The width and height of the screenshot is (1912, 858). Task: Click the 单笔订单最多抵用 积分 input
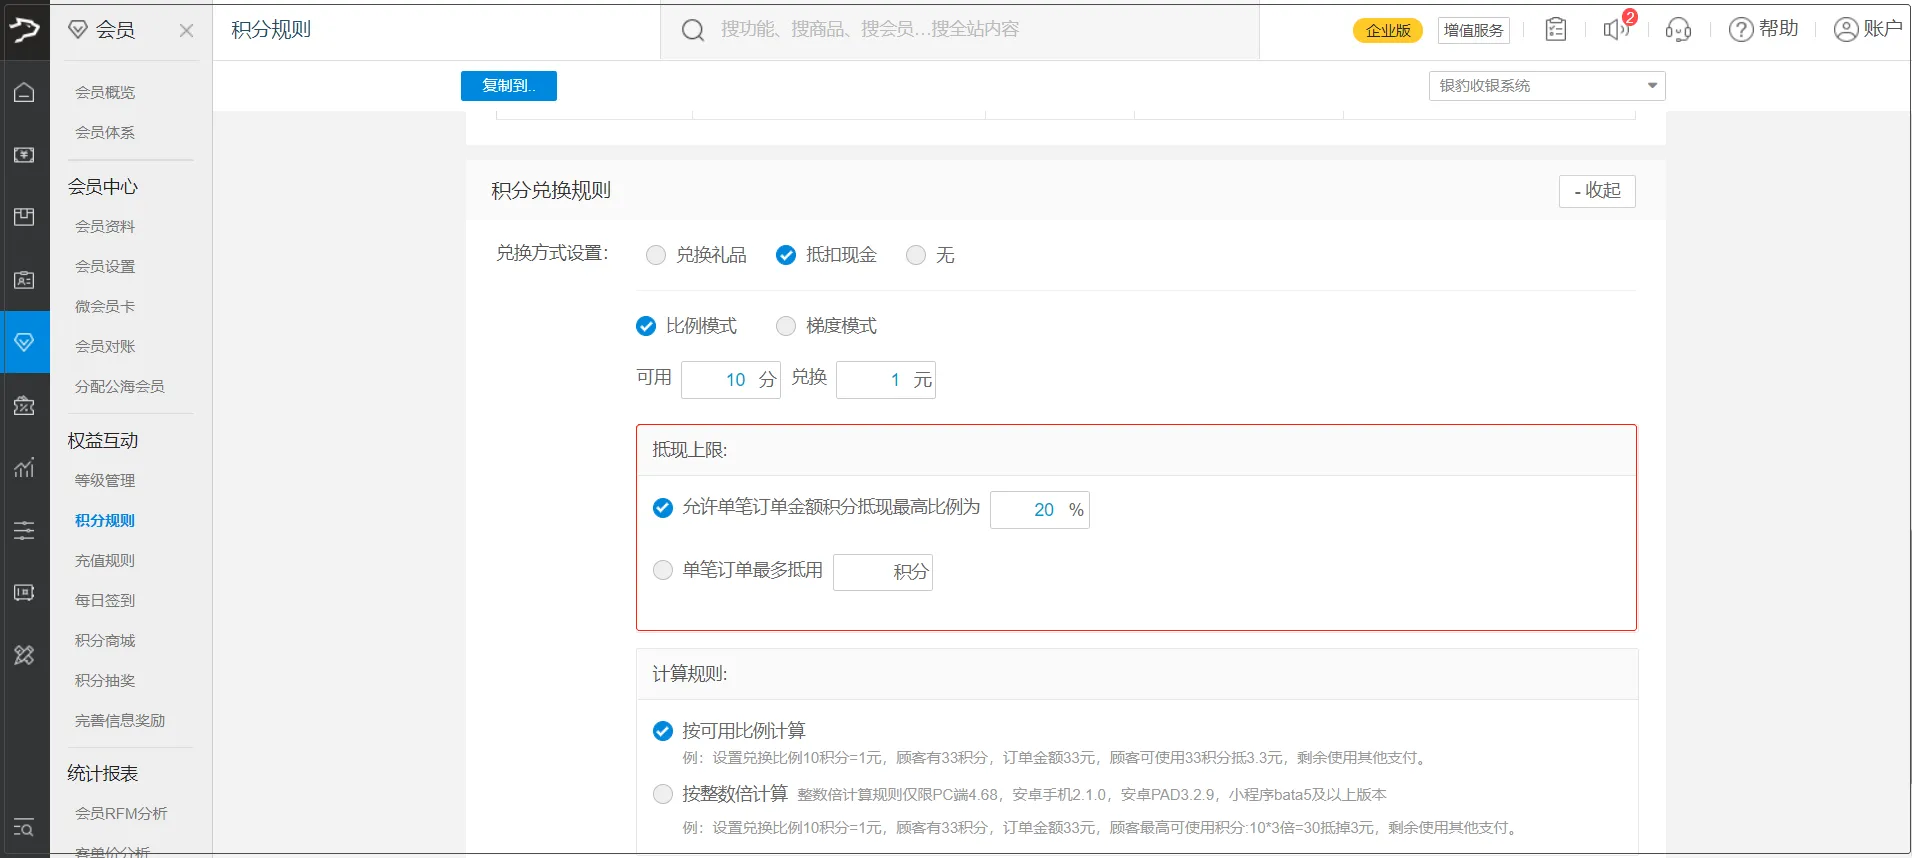coord(883,572)
